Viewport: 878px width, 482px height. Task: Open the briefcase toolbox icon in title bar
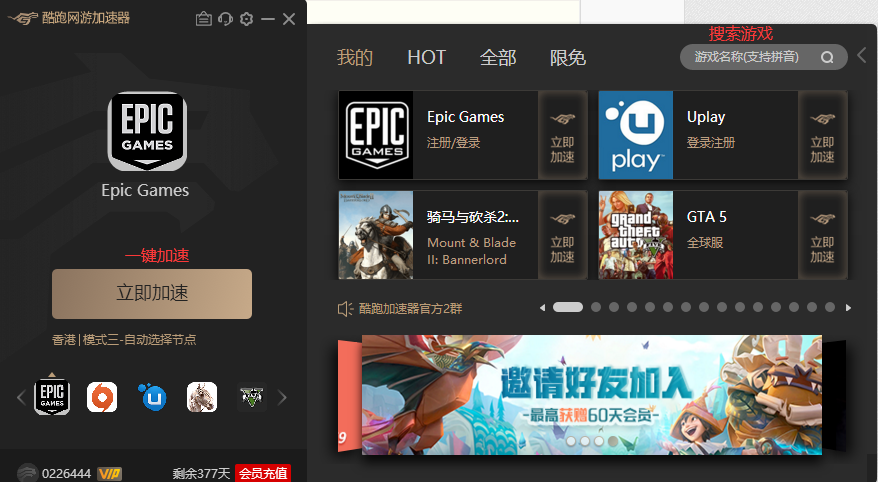click(203, 19)
